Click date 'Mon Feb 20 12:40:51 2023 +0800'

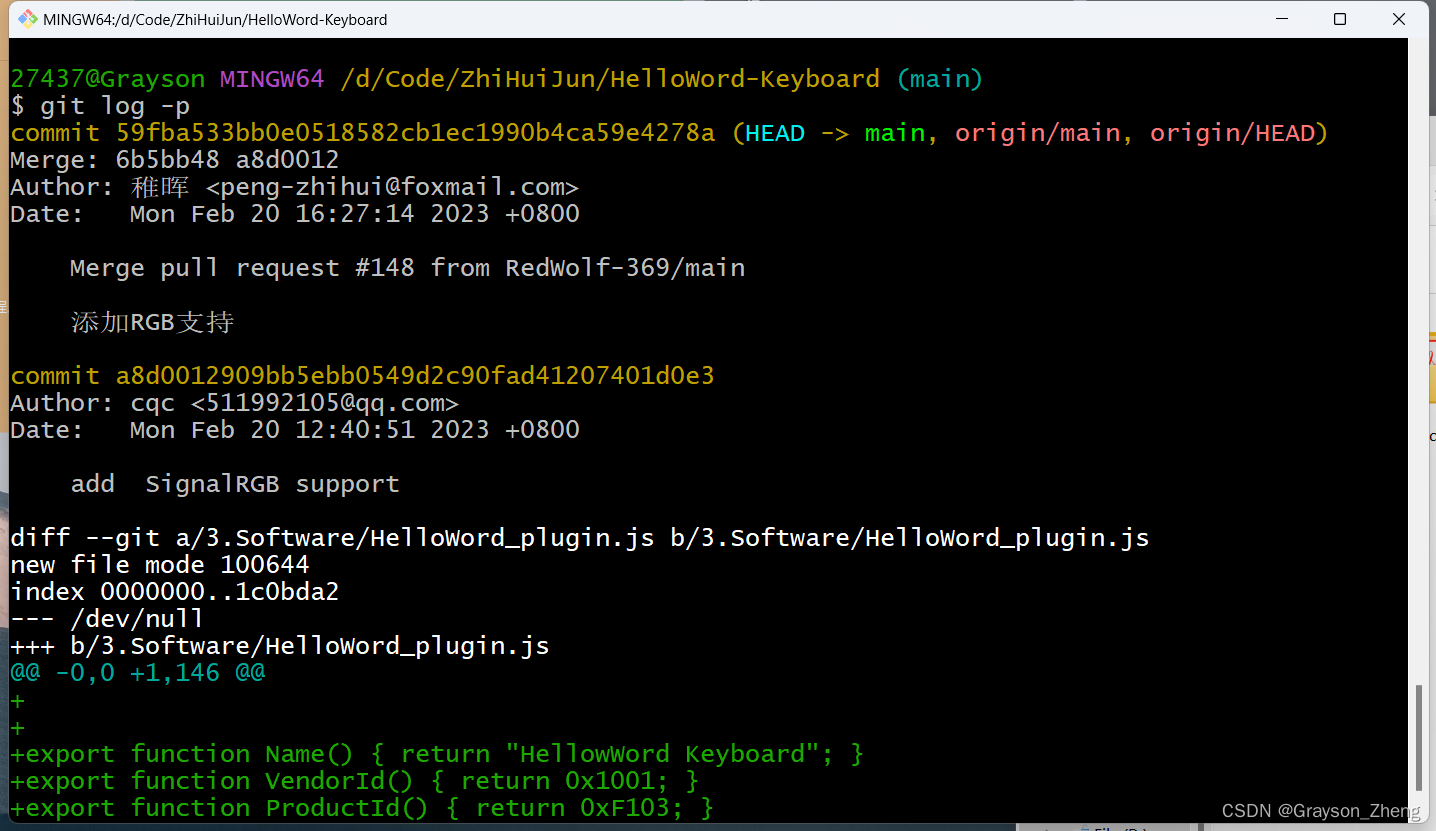(x=355, y=430)
